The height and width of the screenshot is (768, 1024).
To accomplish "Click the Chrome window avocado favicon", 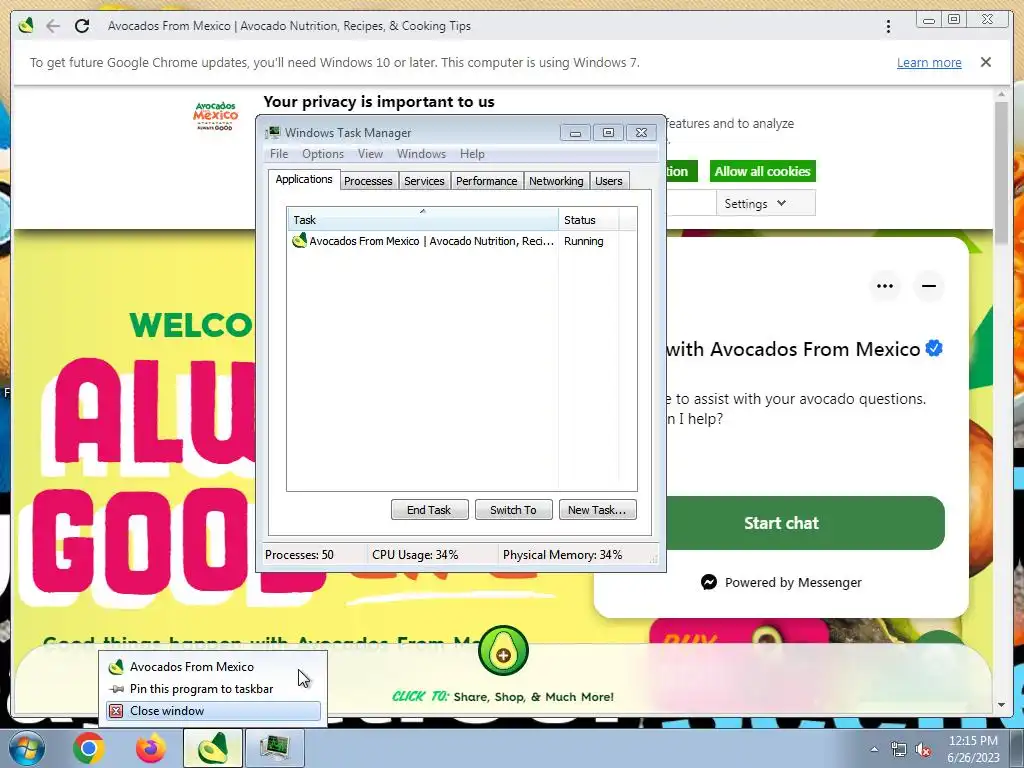I will click(x=26, y=26).
